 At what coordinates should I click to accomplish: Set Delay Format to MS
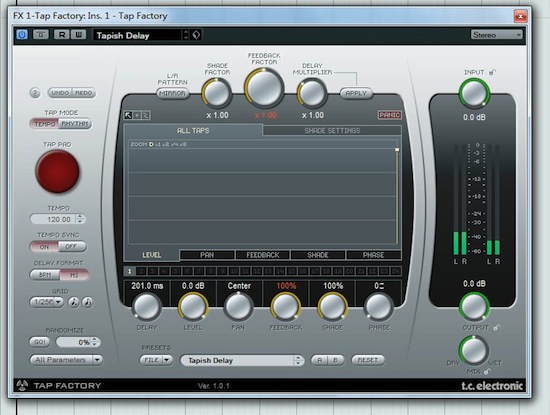point(74,275)
